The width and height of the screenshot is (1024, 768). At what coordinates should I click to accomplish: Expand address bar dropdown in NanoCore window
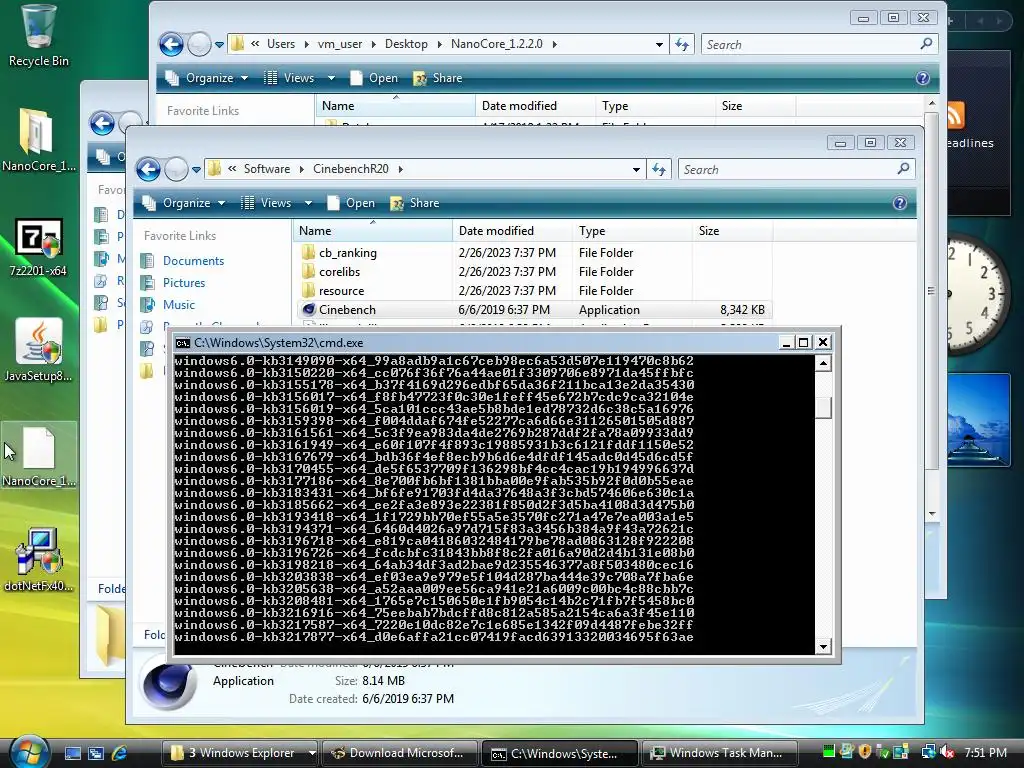point(659,45)
